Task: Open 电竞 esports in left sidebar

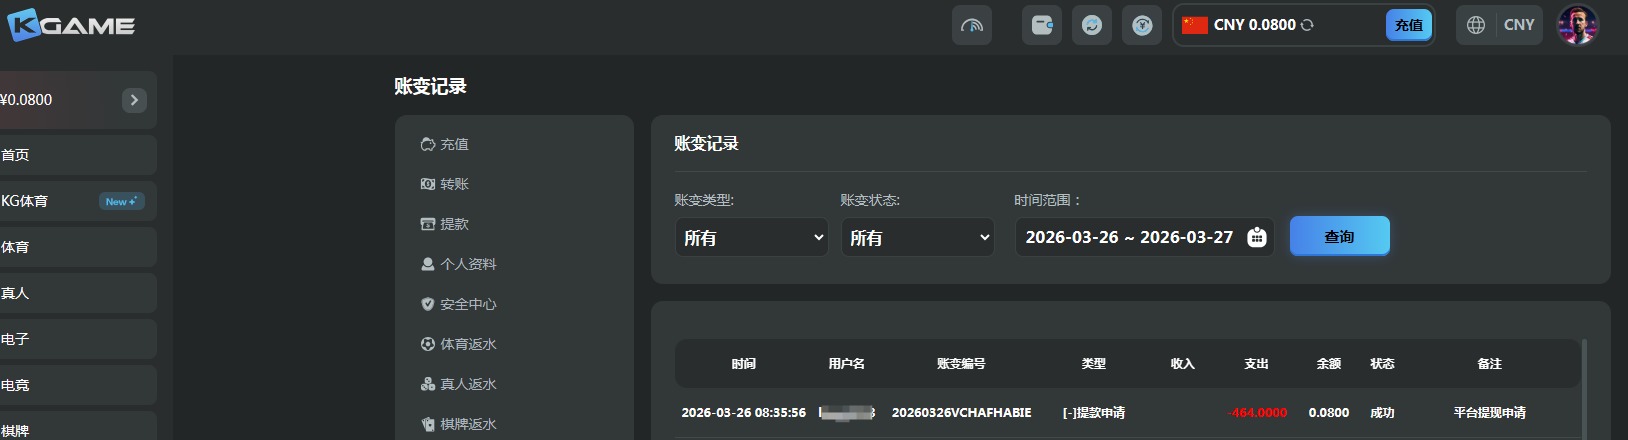Action: (x=78, y=385)
